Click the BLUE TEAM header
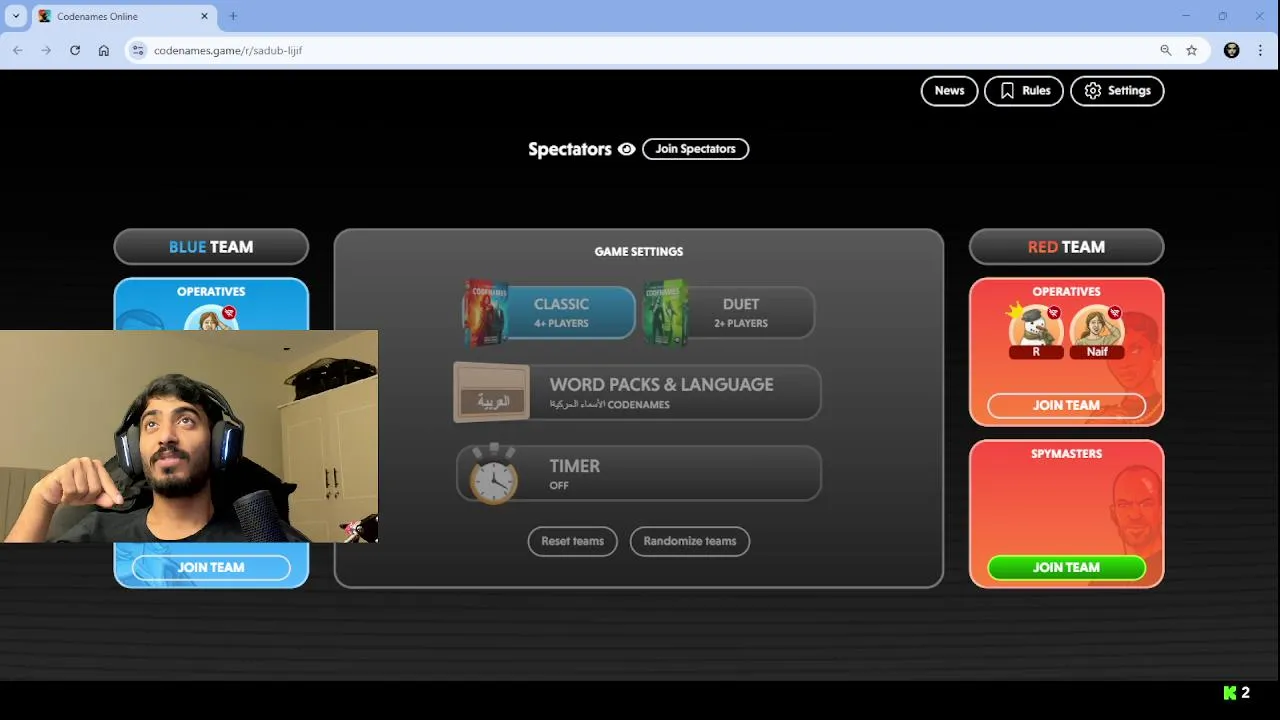 (211, 247)
